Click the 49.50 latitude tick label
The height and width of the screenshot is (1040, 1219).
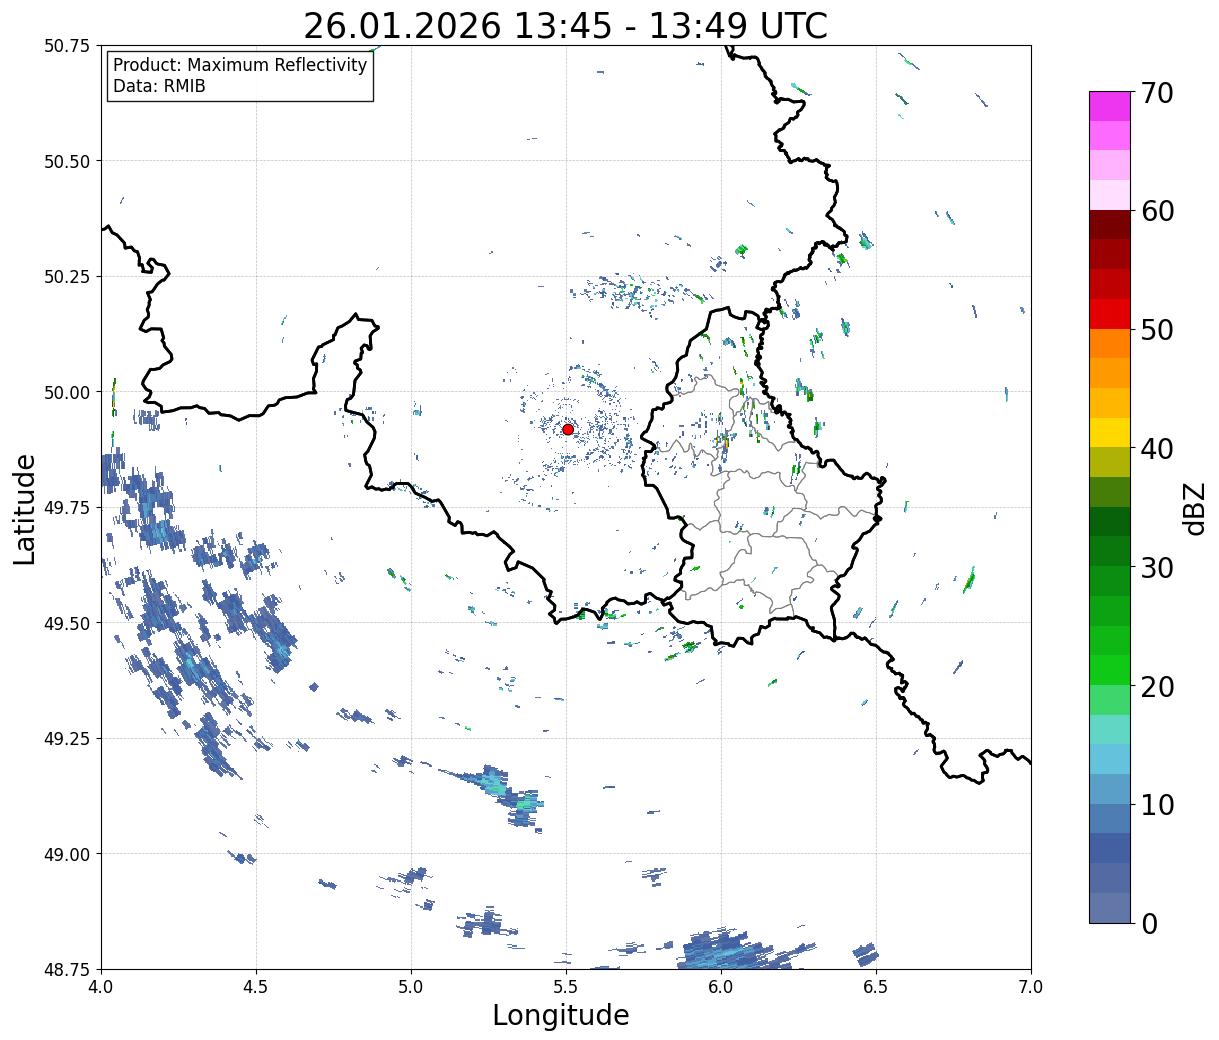tap(66, 623)
